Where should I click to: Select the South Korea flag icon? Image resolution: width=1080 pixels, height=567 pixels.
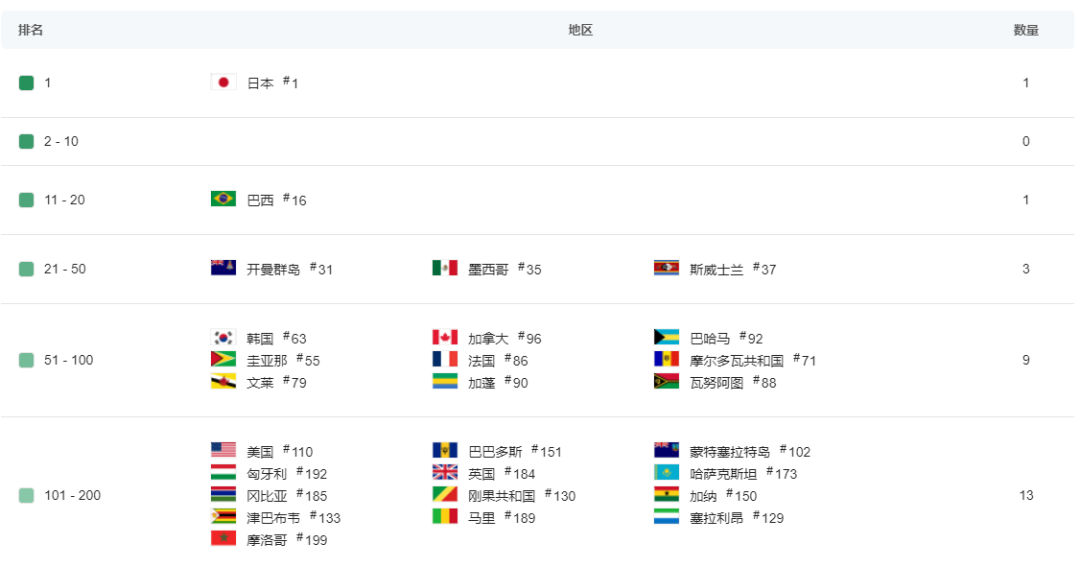pos(223,338)
